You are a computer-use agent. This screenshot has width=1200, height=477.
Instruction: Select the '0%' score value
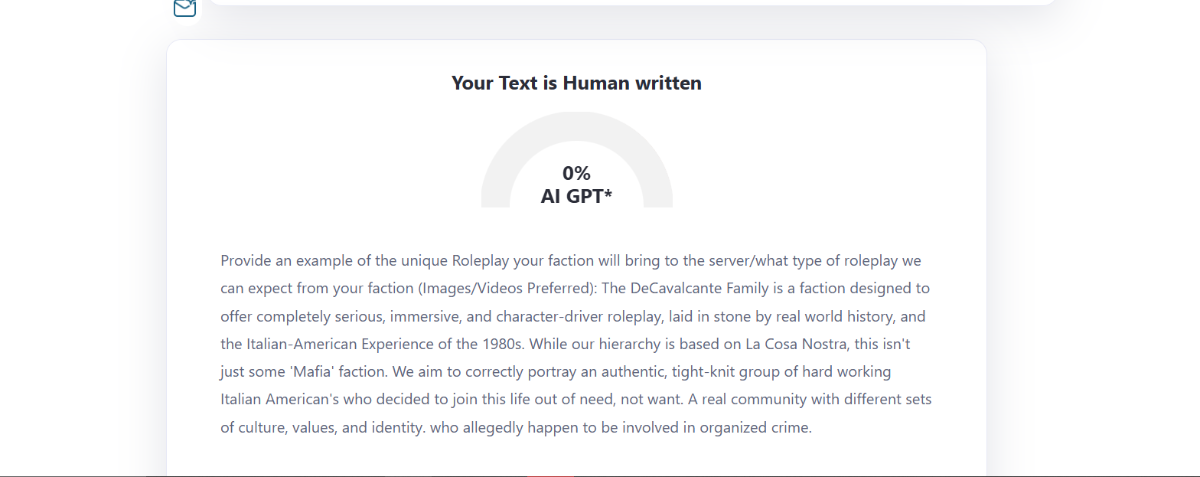pos(576,173)
